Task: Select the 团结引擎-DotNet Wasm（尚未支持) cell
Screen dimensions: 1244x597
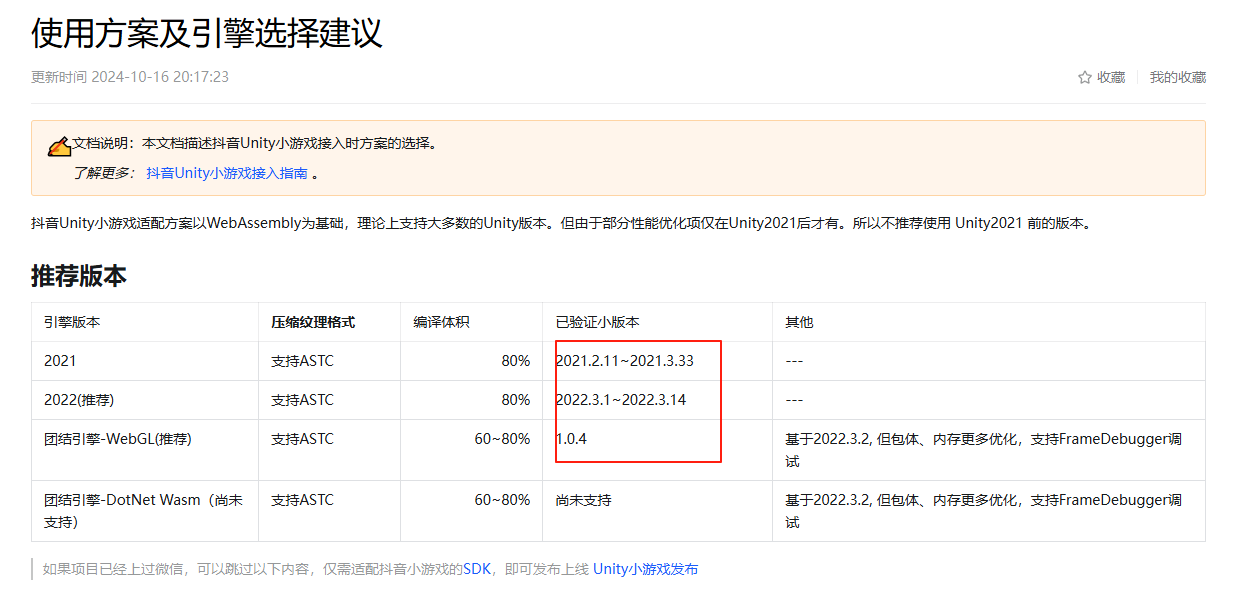Action: point(143,511)
